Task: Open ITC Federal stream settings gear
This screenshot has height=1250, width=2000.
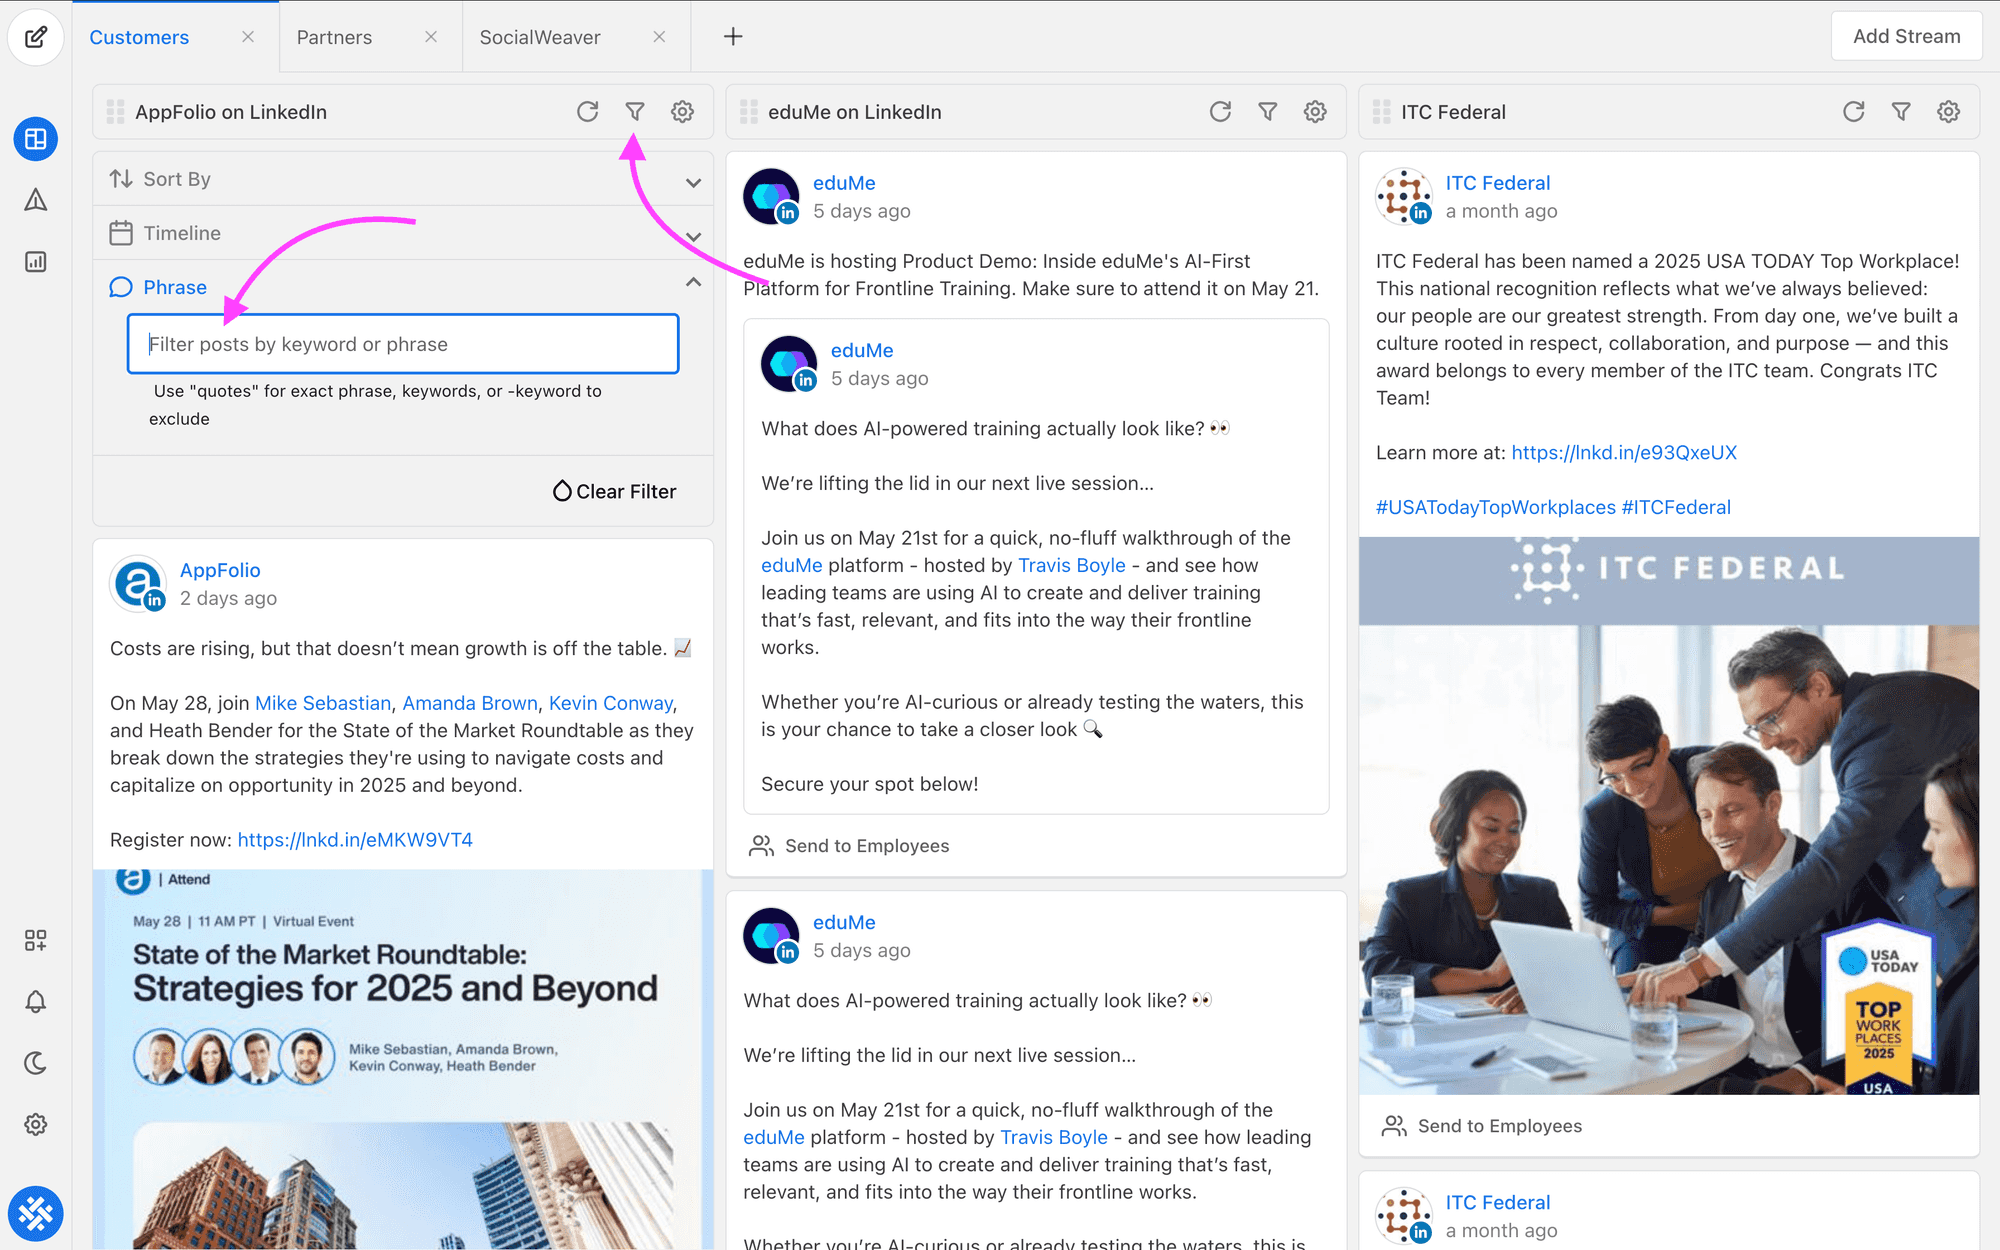Action: point(1948,112)
